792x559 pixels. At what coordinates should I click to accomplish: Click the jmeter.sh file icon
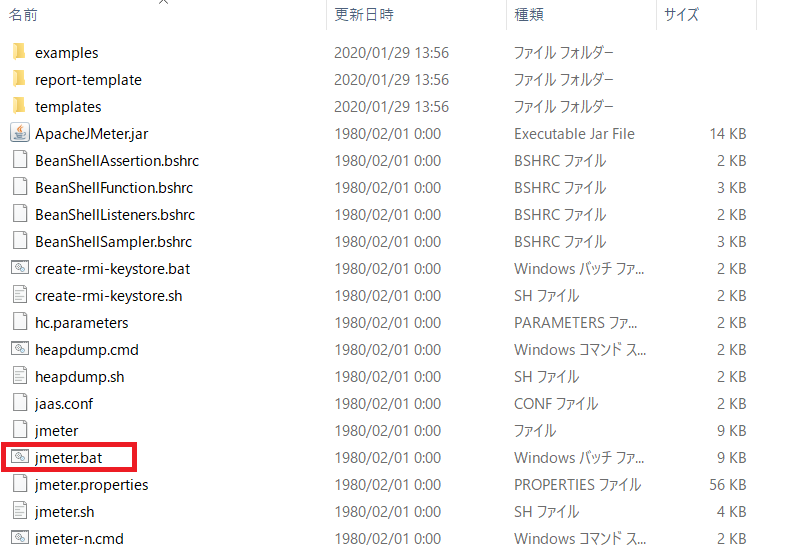[x=20, y=511]
